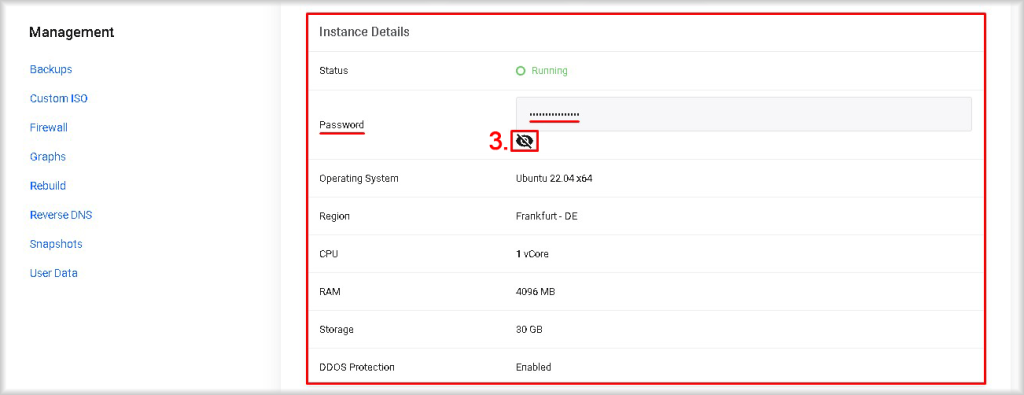This screenshot has width=1024, height=395.
Task: Click the Instance Details heading
Action: 364,31
